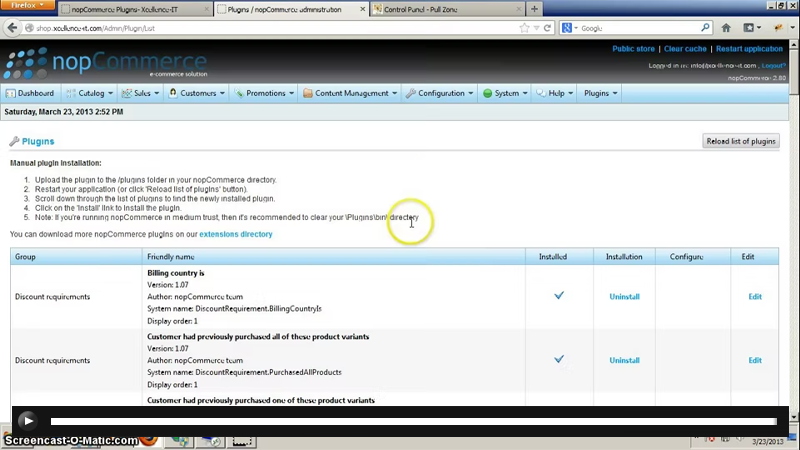Go back using browser back arrow
The image size is (800, 450).
[x=12, y=28]
